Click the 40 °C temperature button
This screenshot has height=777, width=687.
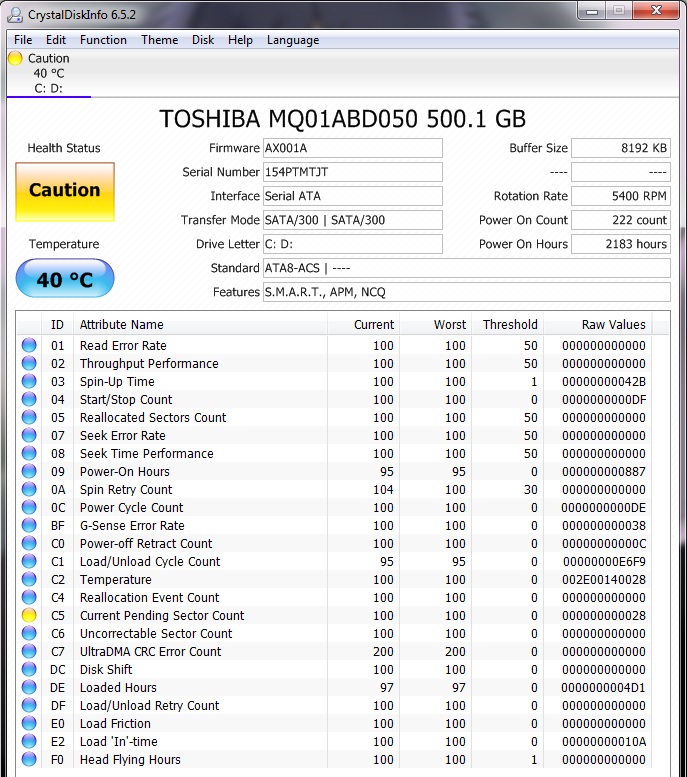[x=65, y=279]
